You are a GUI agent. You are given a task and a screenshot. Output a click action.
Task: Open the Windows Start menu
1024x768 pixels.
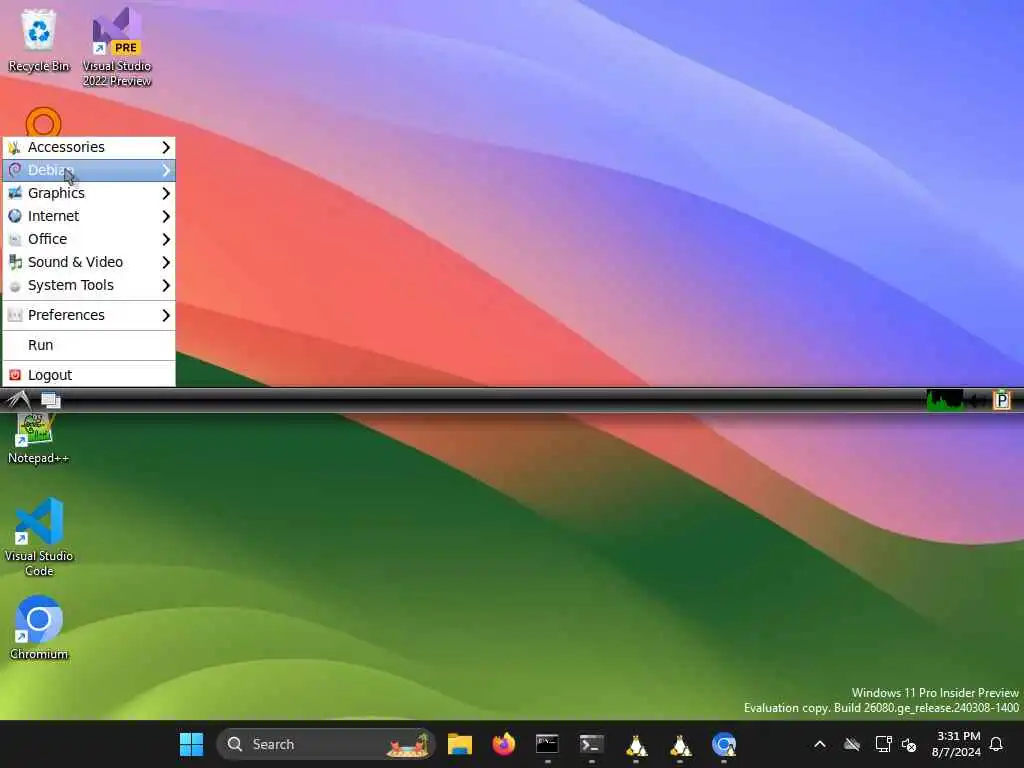click(191, 744)
